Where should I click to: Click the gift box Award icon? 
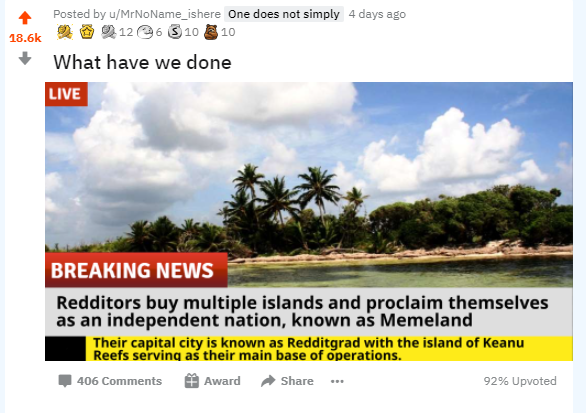pos(192,381)
